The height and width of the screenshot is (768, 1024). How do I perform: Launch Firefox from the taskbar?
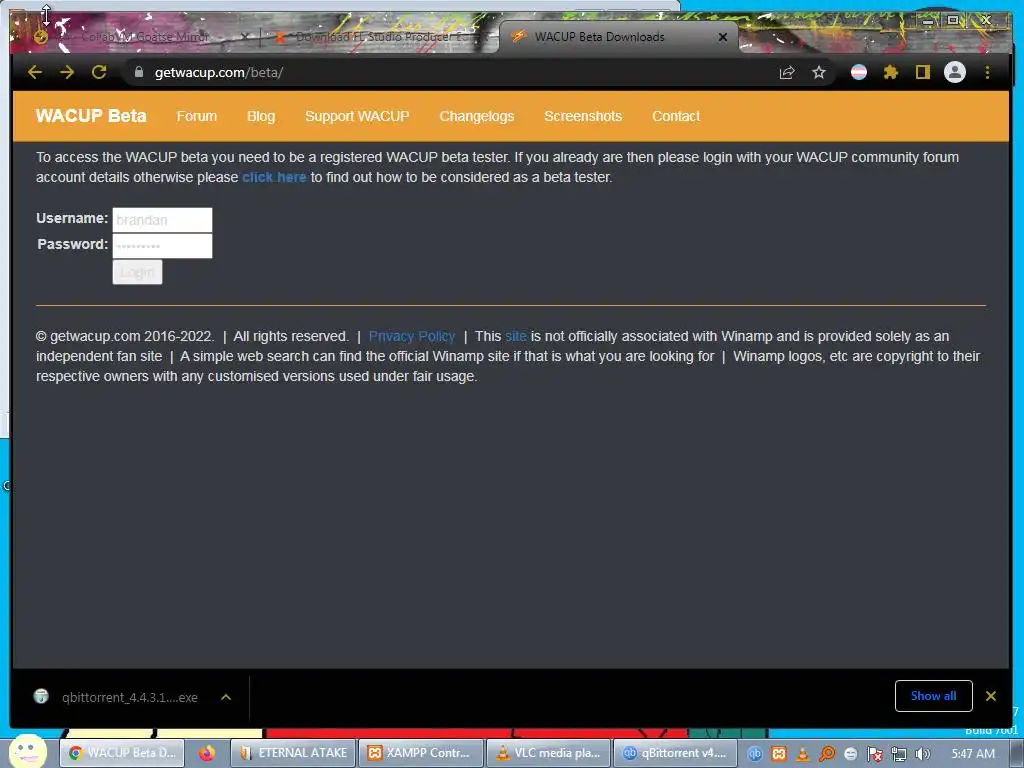pyautogui.click(x=207, y=753)
